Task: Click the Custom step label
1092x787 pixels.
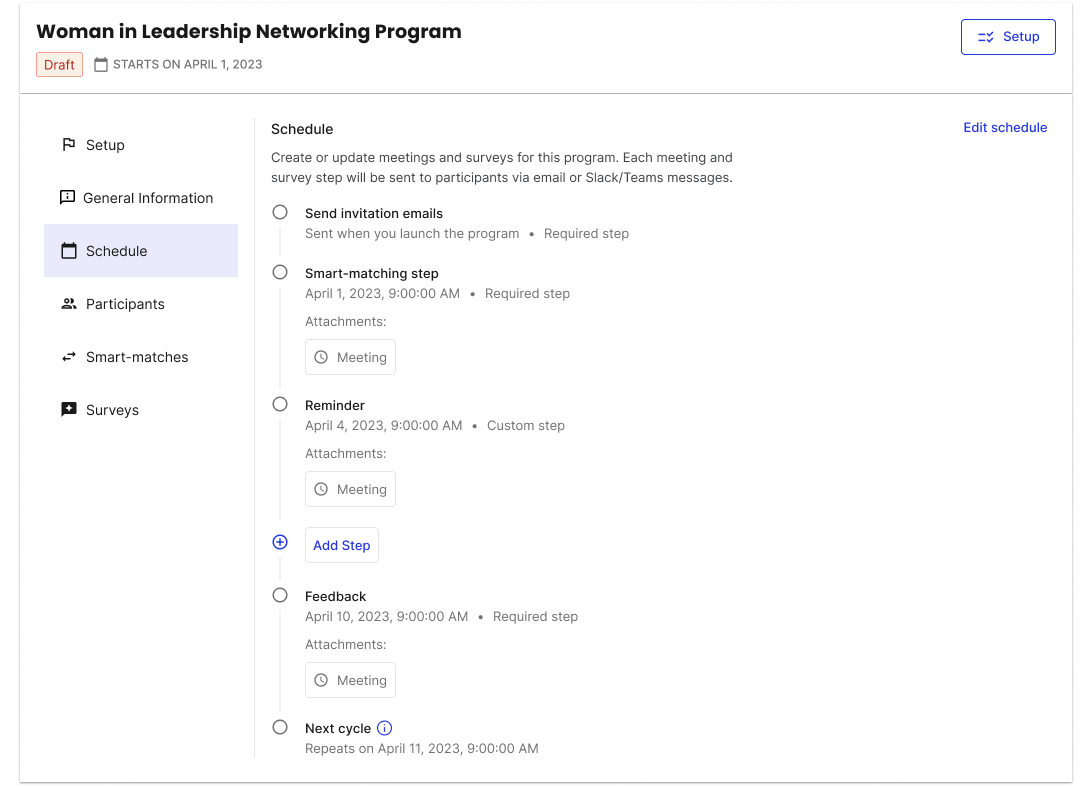Action: click(526, 426)
